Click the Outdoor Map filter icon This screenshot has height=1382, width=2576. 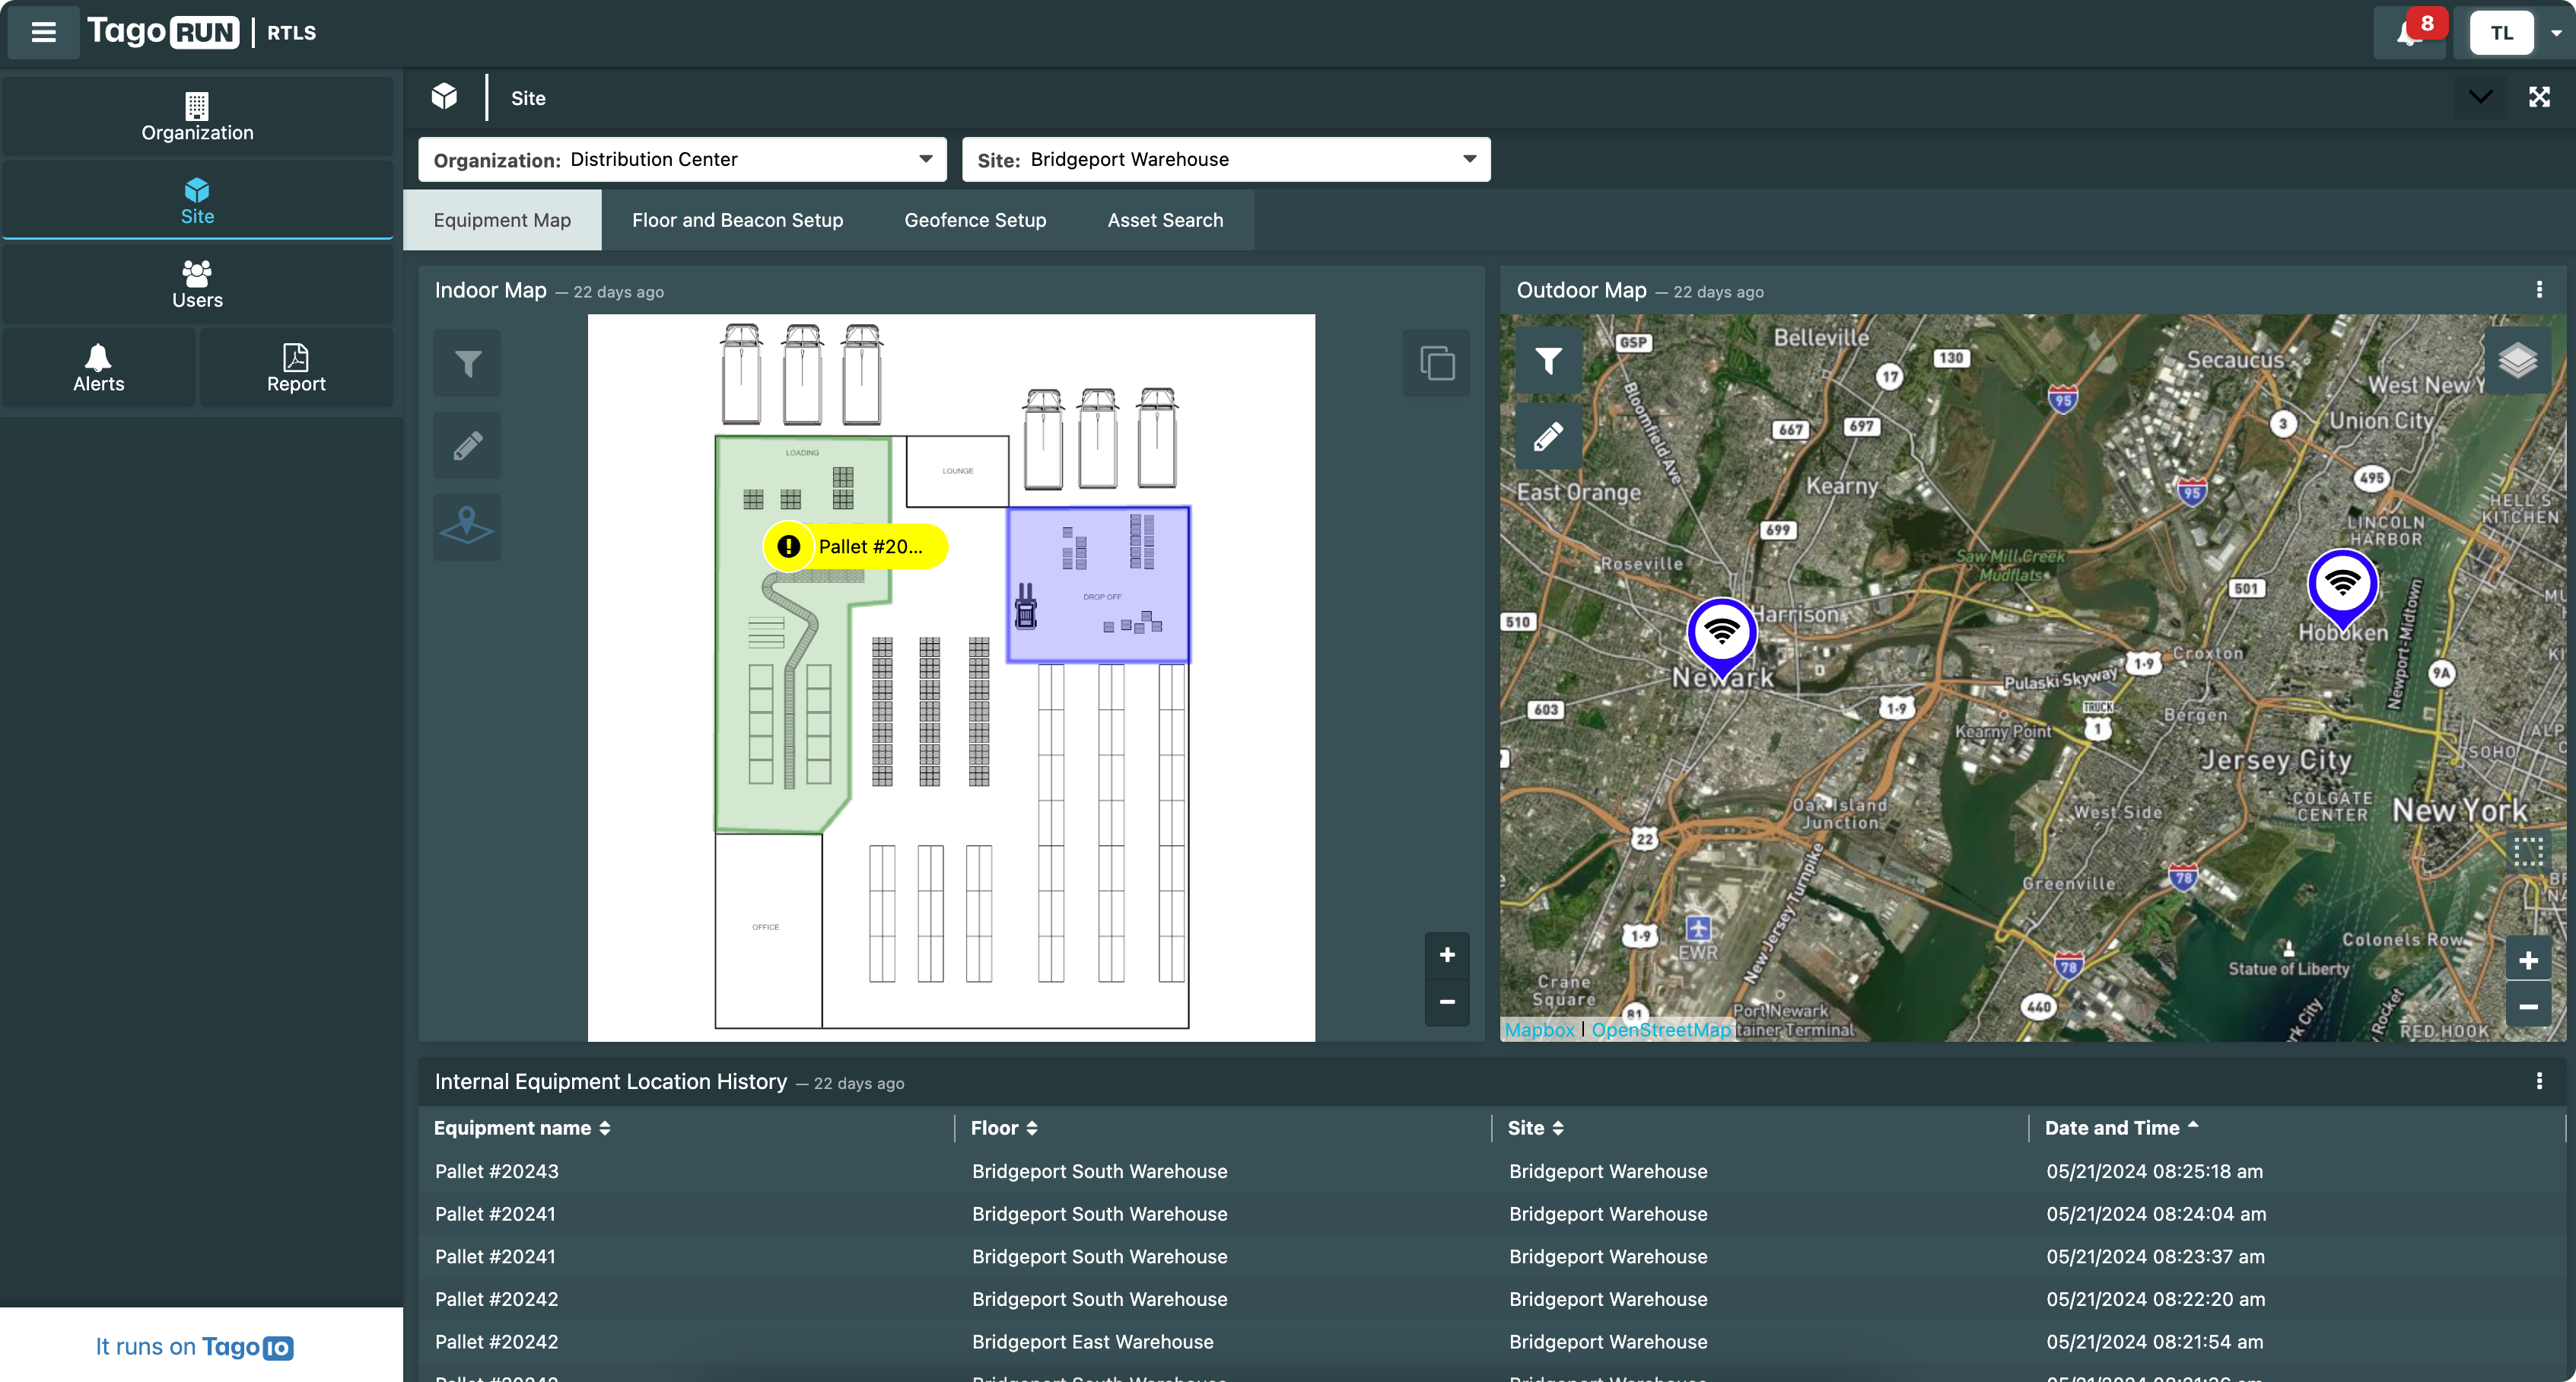tap(1548, 360)
